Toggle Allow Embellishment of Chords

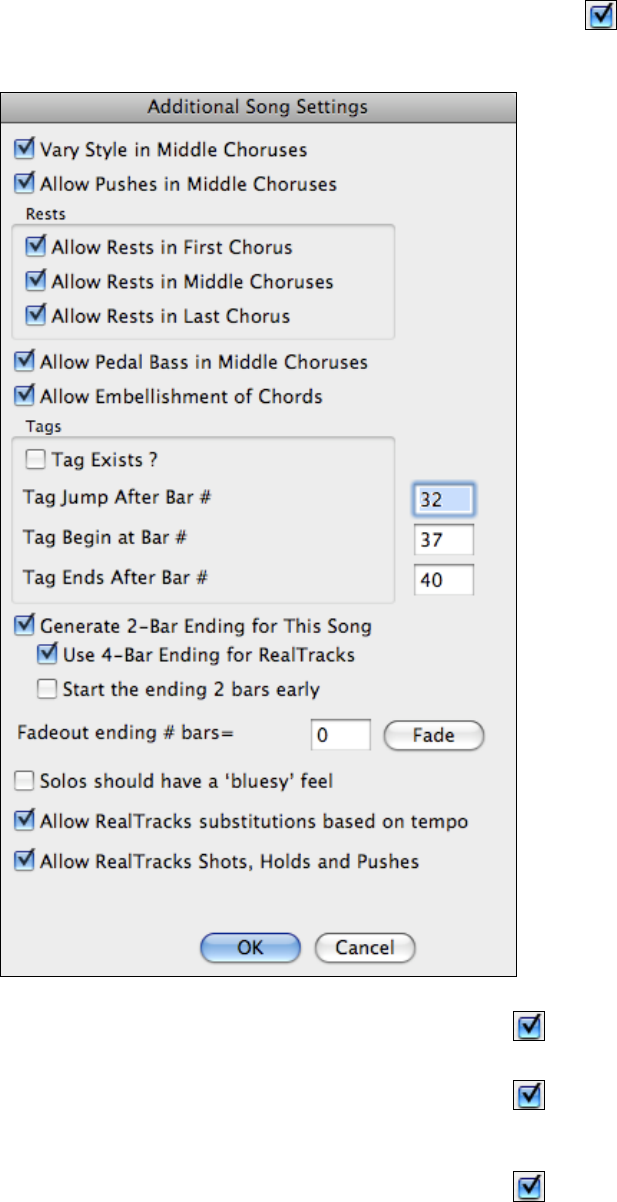(24, 396)
